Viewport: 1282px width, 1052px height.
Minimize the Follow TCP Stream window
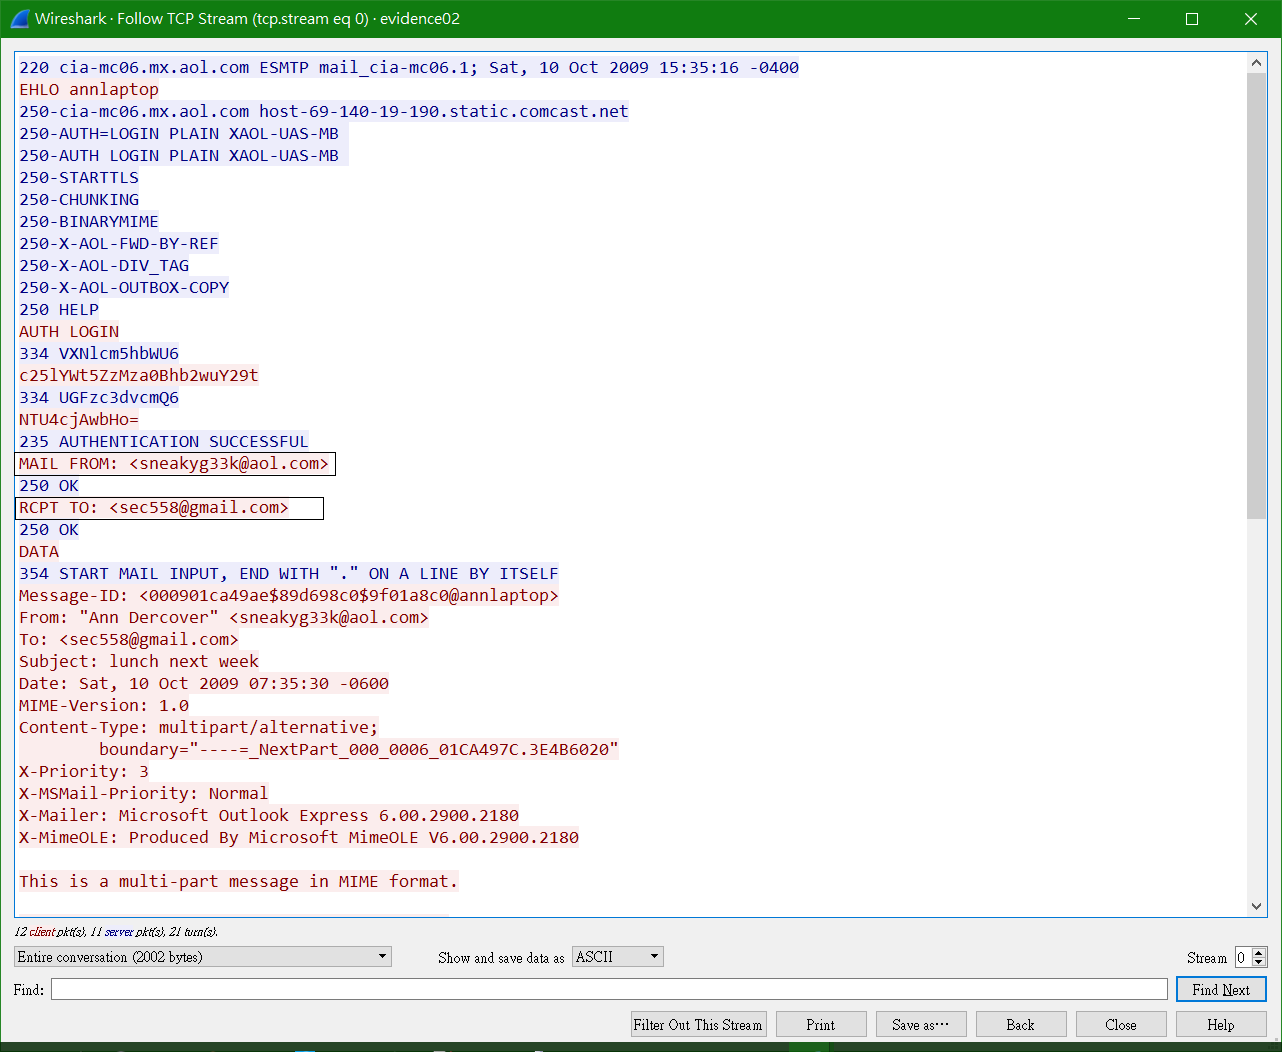pos(1134,19)
